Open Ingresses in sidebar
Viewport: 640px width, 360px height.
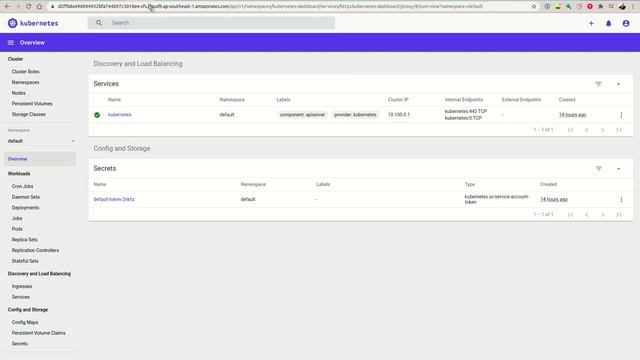(x=22, y=287)
